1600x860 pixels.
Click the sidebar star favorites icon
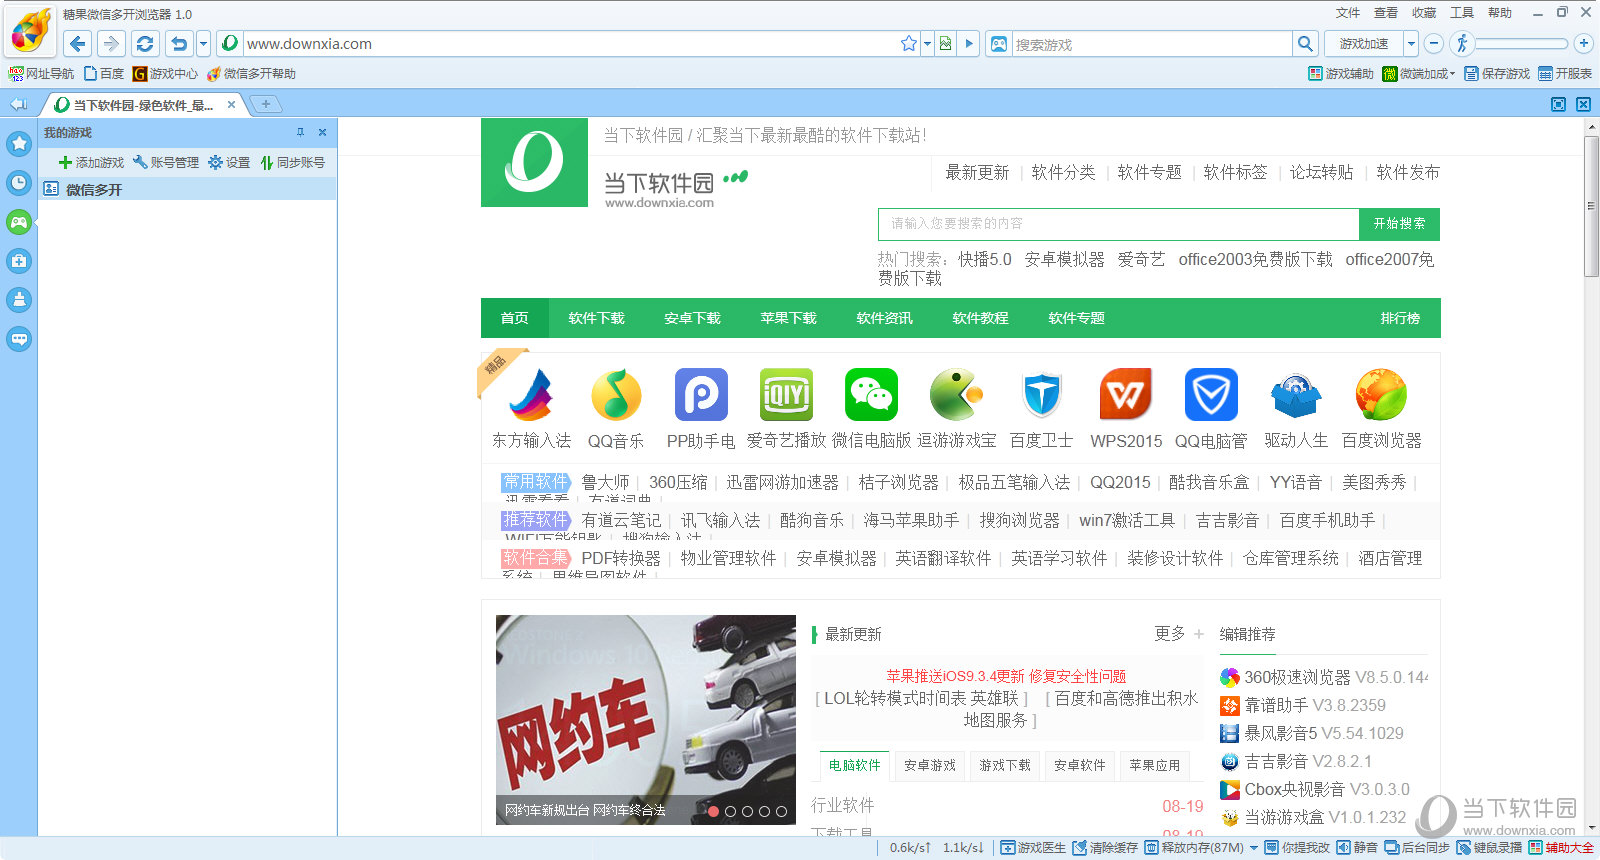tap(19, 143)
